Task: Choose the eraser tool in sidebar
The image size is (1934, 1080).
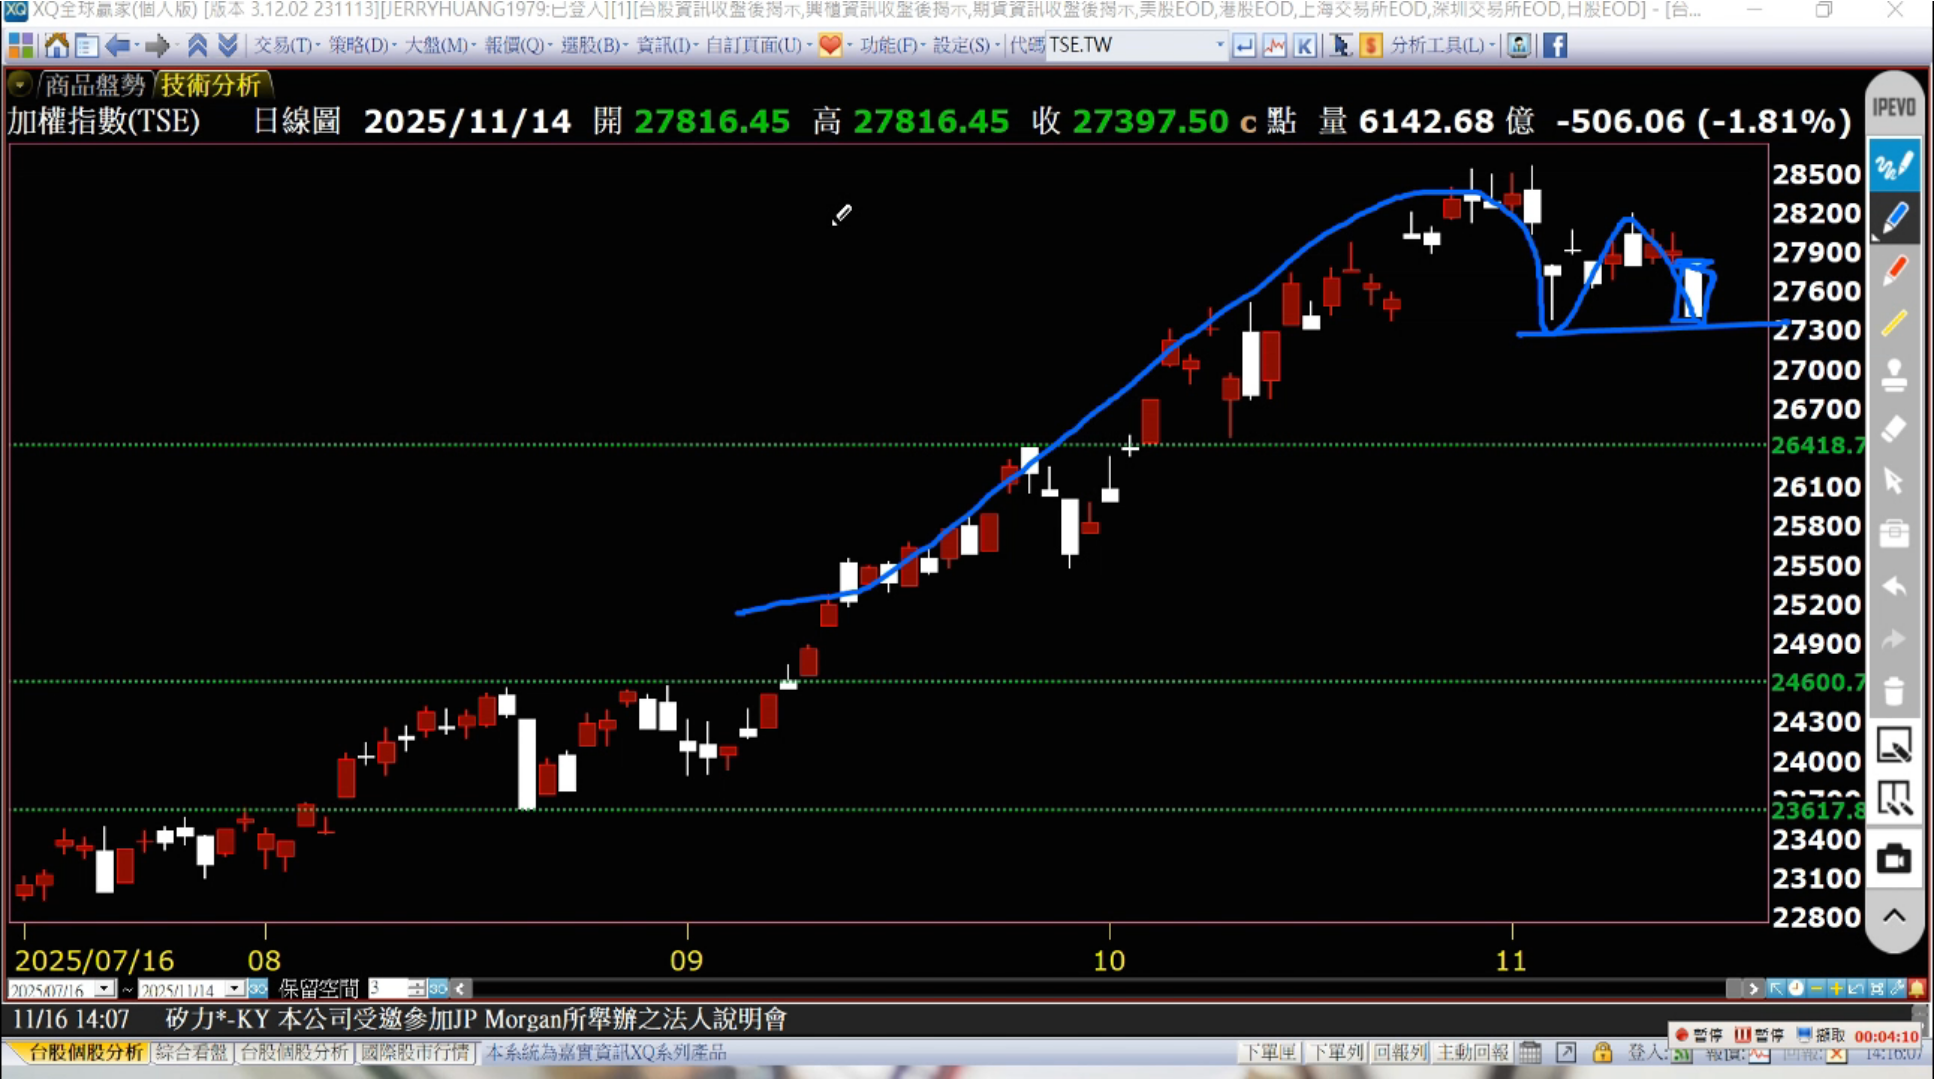Action: [1895, 429]
